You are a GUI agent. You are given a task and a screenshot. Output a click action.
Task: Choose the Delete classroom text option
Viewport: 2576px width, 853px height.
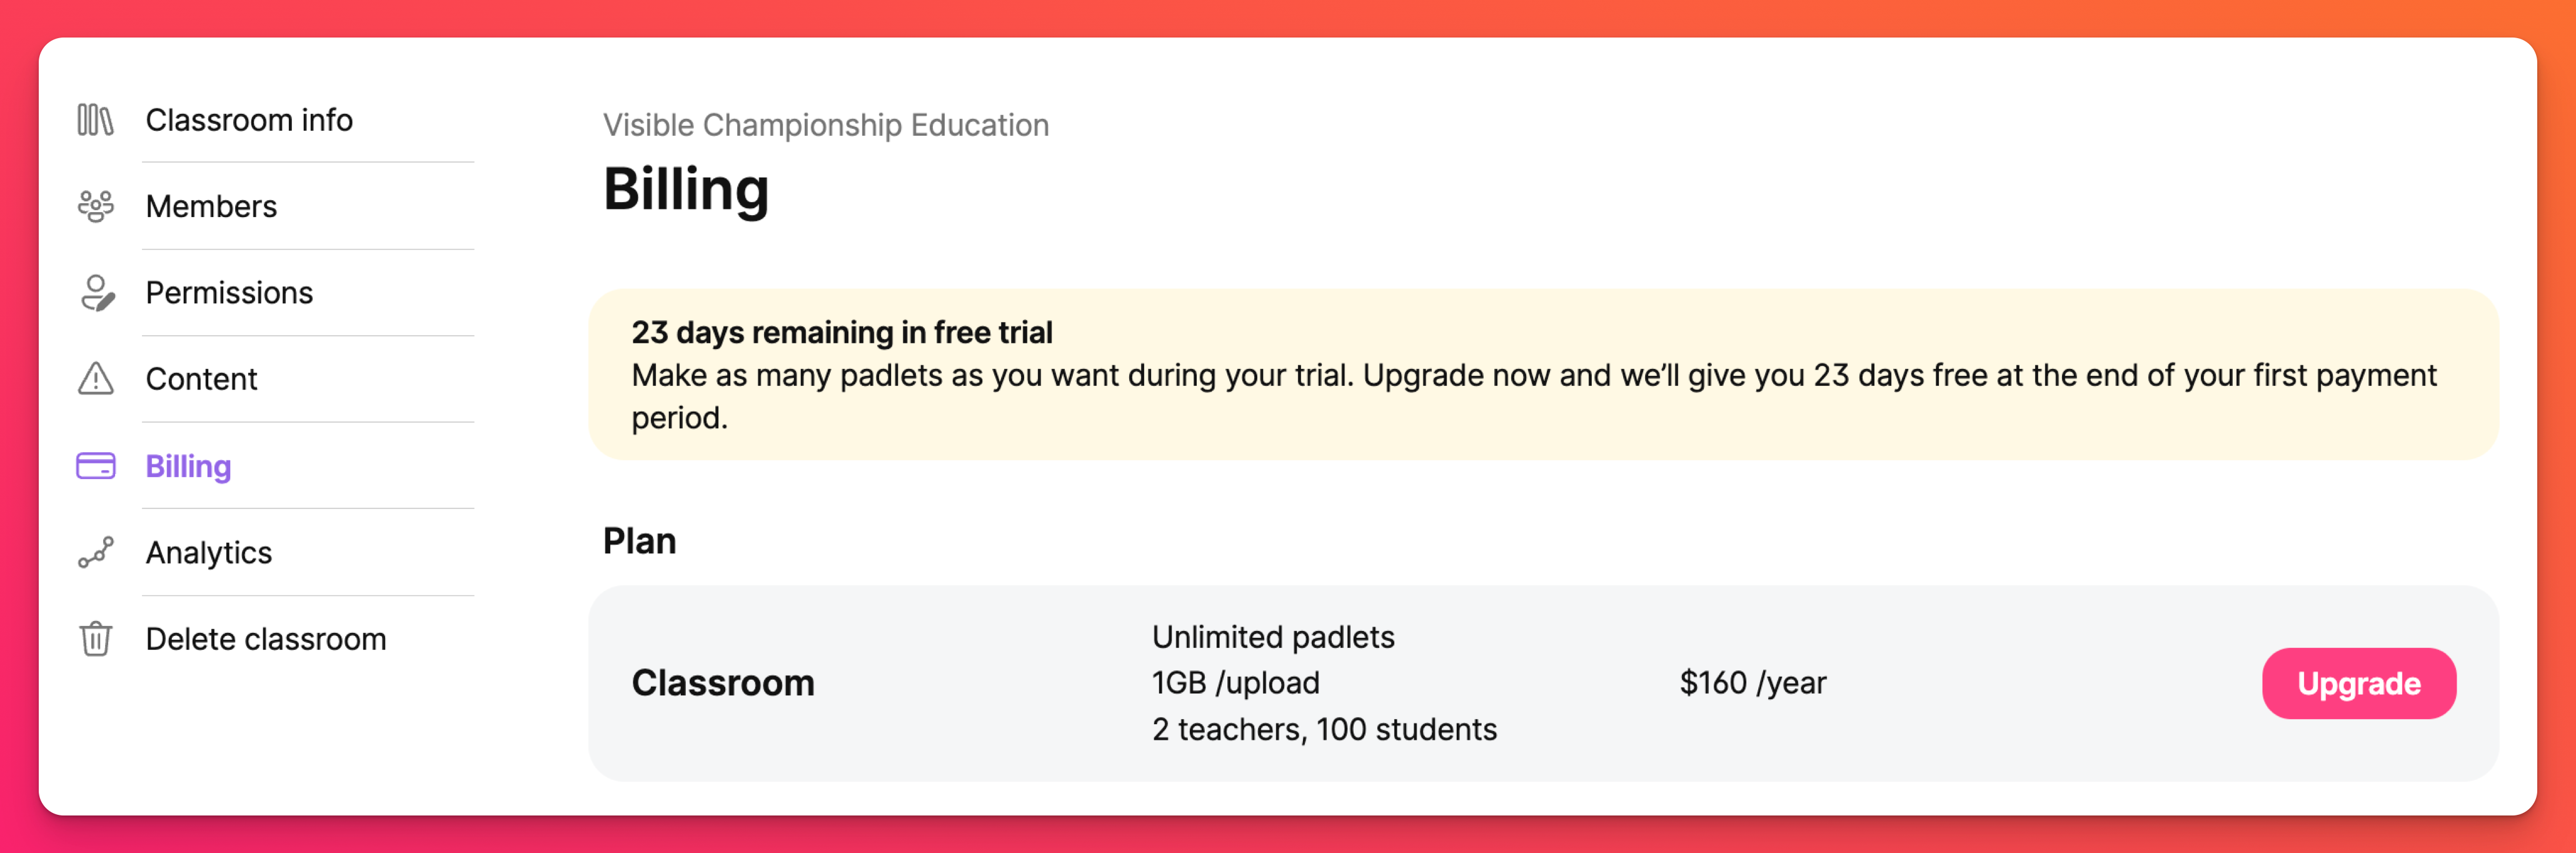pyautogui.click(x=265, y=639)
